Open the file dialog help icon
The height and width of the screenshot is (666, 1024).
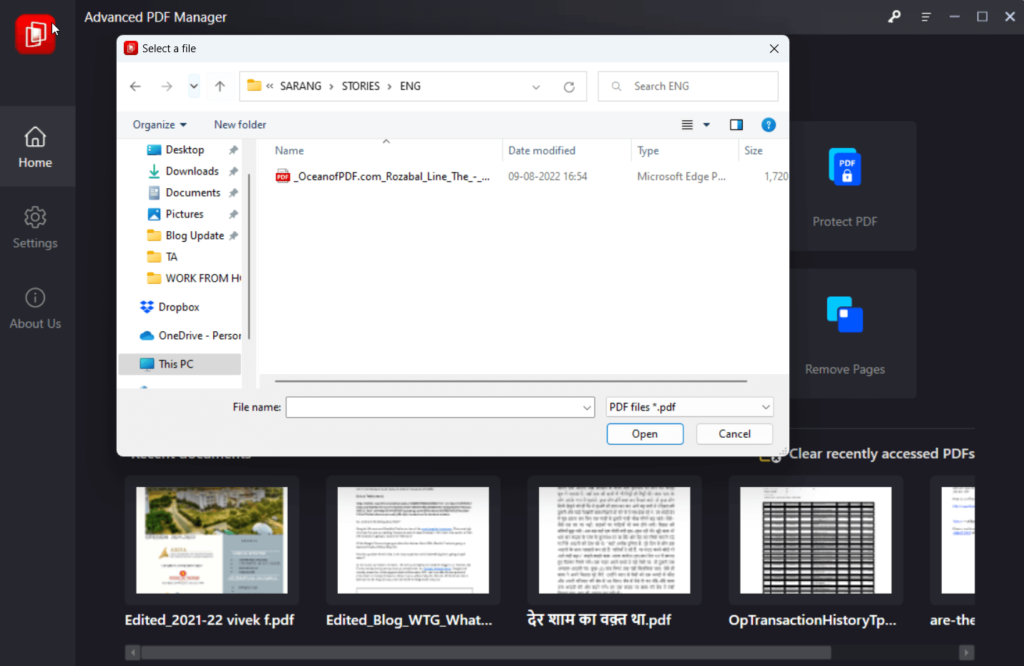pos(768,125)
